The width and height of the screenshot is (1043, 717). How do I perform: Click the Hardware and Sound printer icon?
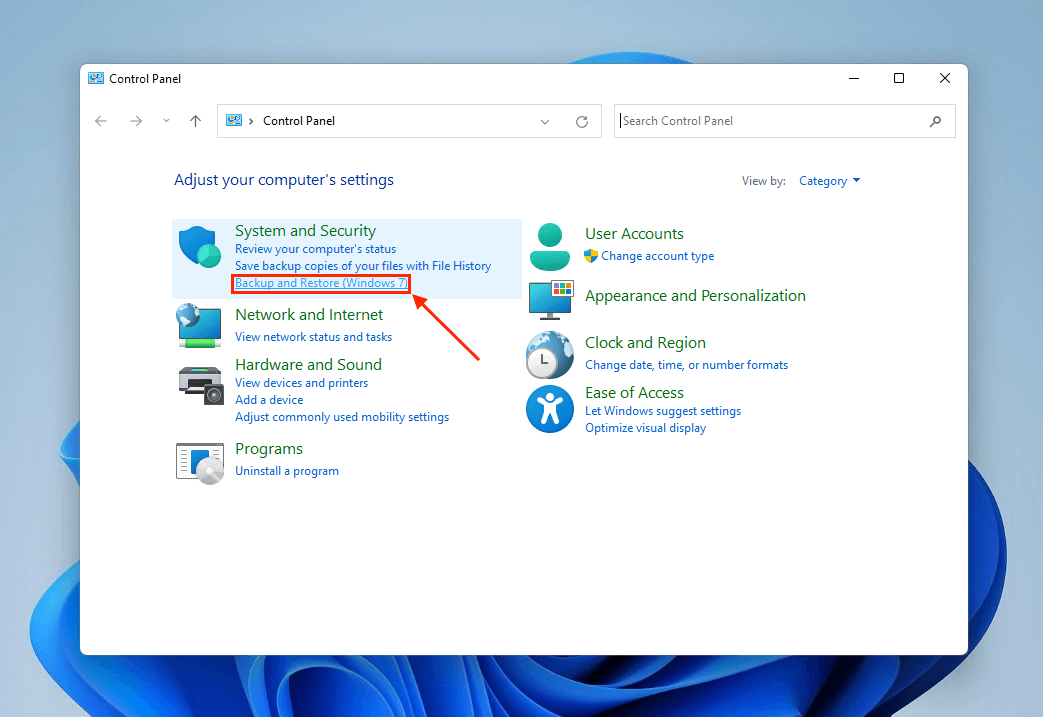200,385
